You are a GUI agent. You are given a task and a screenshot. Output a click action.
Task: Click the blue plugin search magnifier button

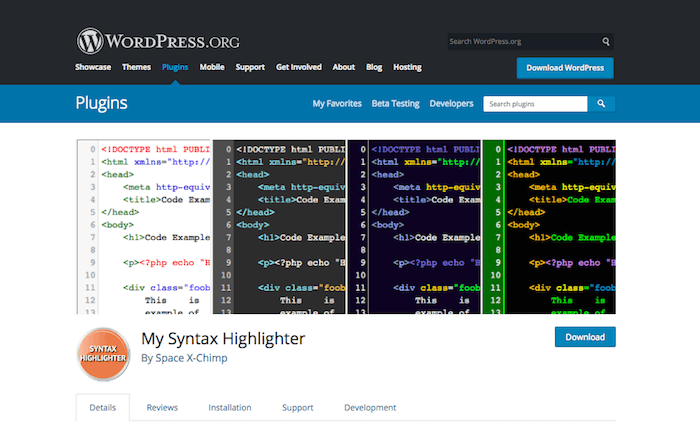[601, 104]
